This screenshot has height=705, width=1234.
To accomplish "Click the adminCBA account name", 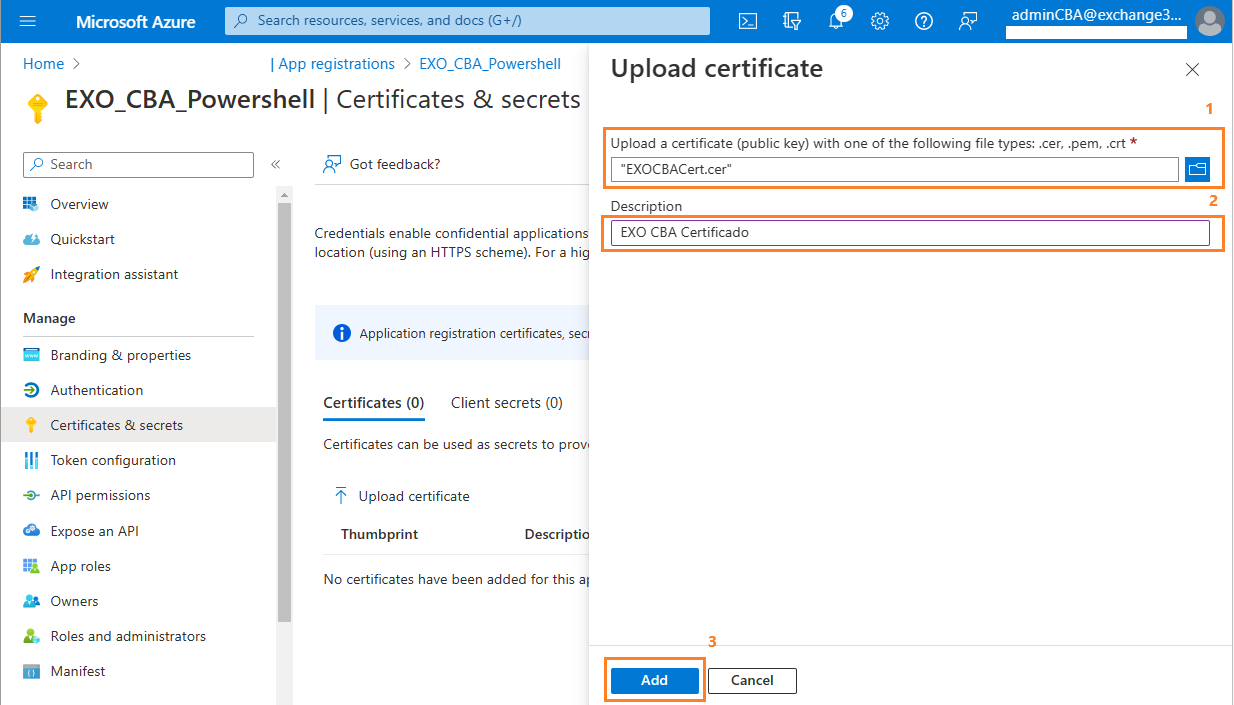I will click(x=1096, y=15).
